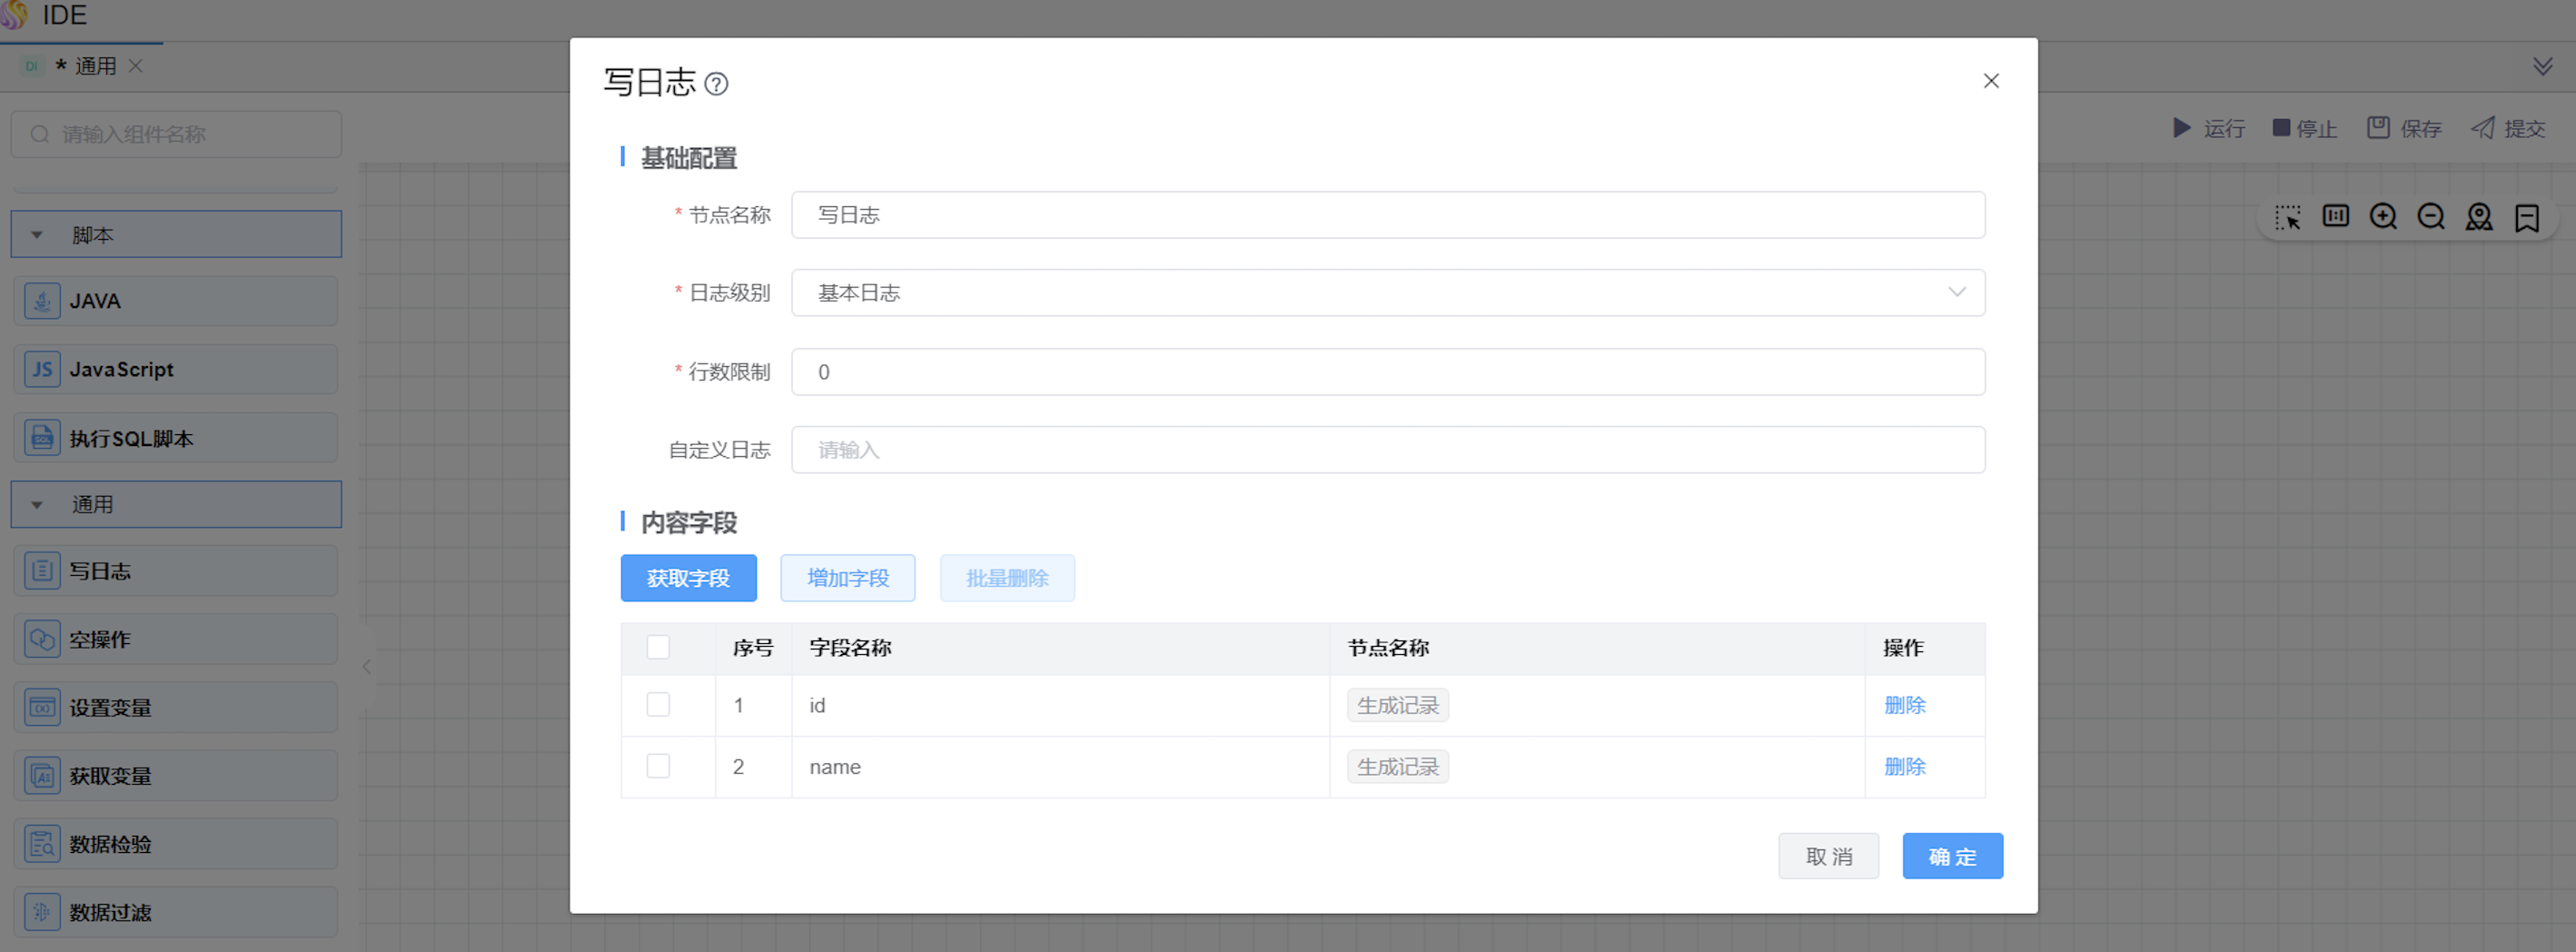The image size is (2576, 952).
Task: Collapse the 脚本 category group
Action: [x=38, y=235]
